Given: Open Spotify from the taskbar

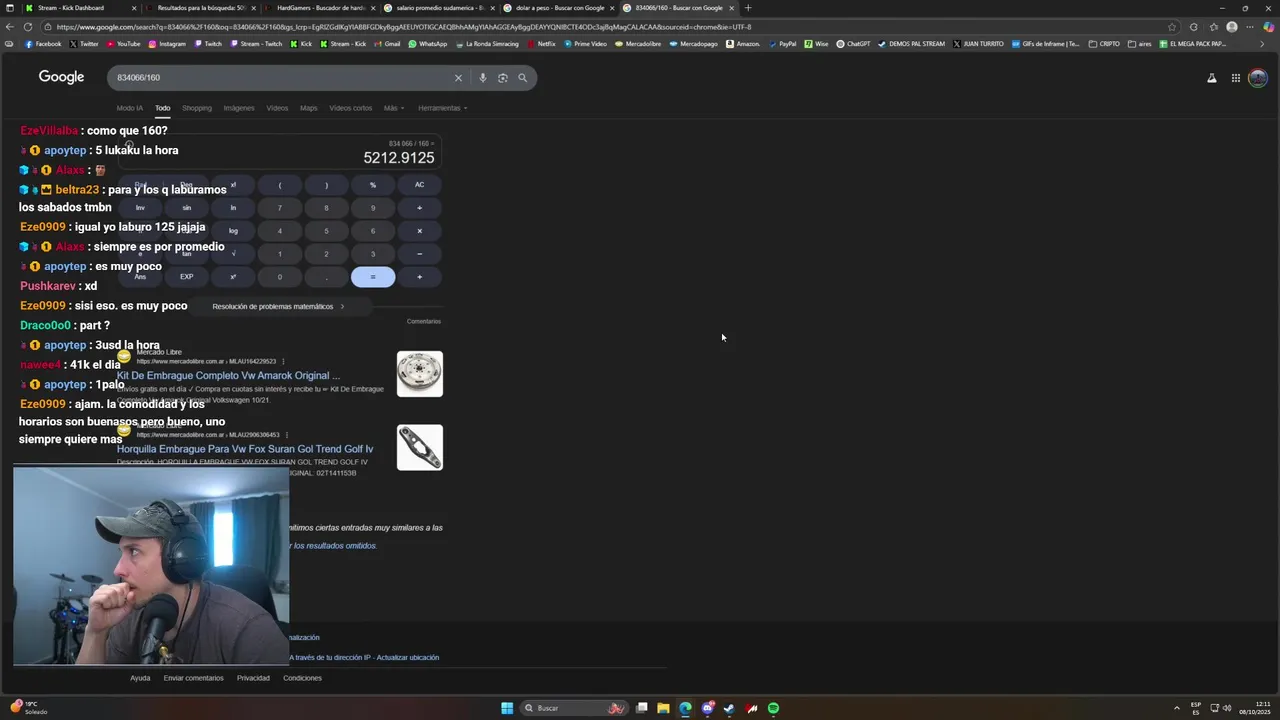Looking at the screenshot, I should coord(773,708).
